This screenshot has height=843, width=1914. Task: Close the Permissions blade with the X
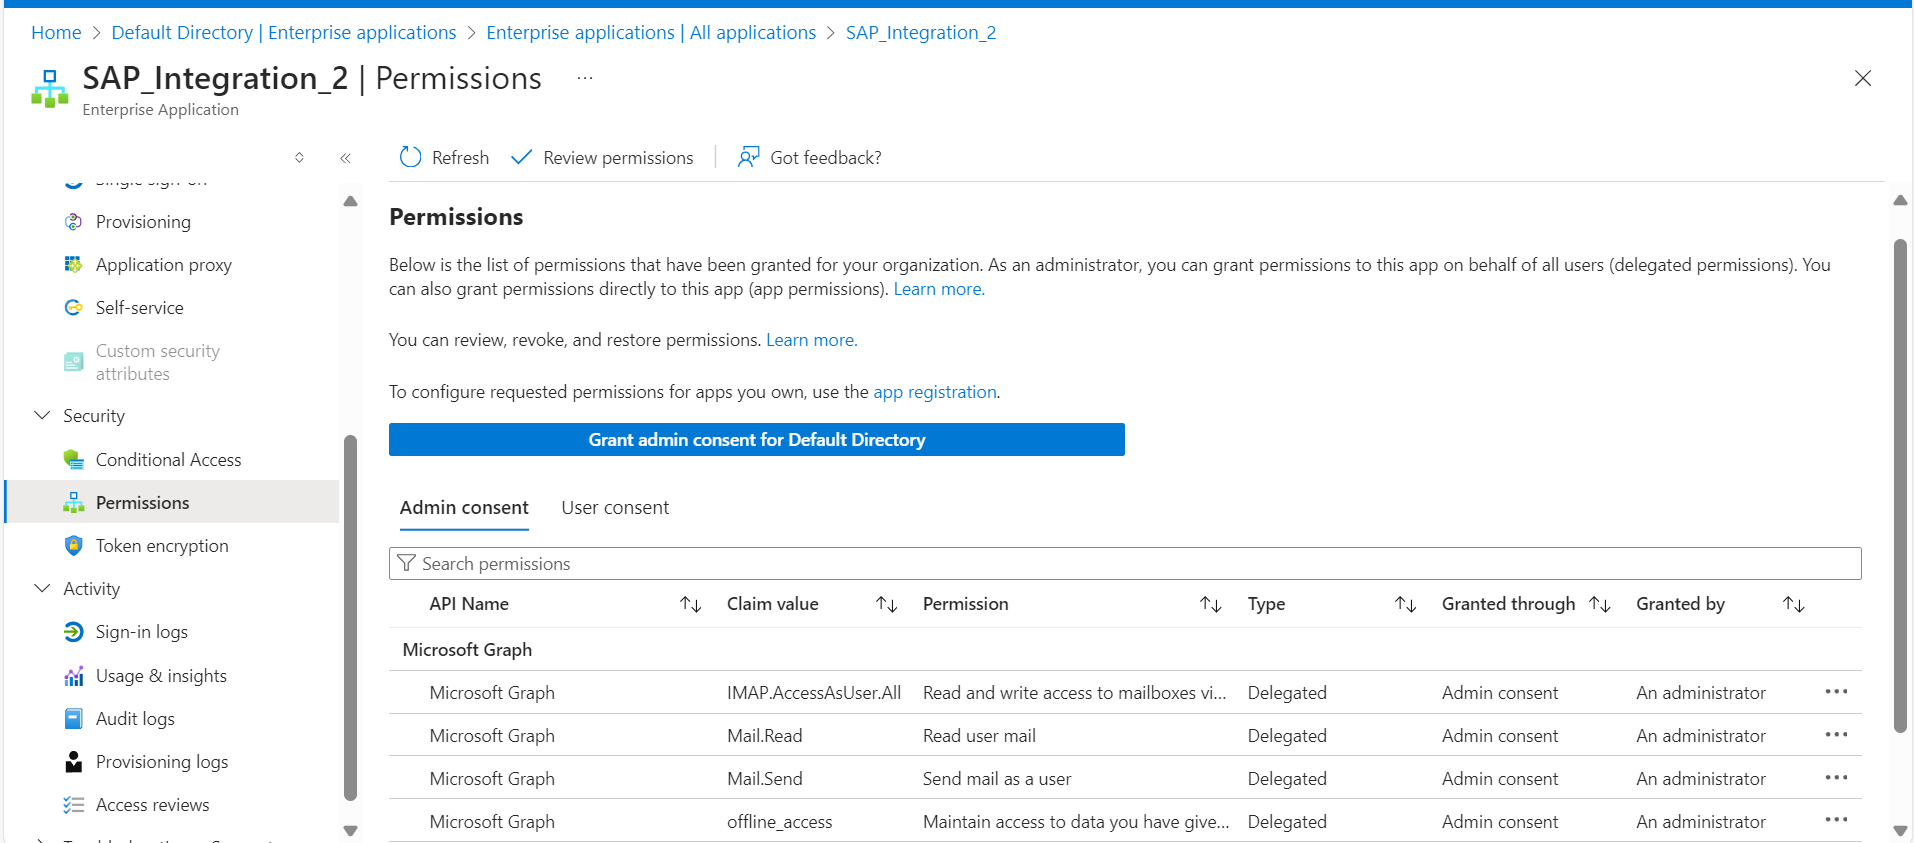click(x=1862, y=78)
